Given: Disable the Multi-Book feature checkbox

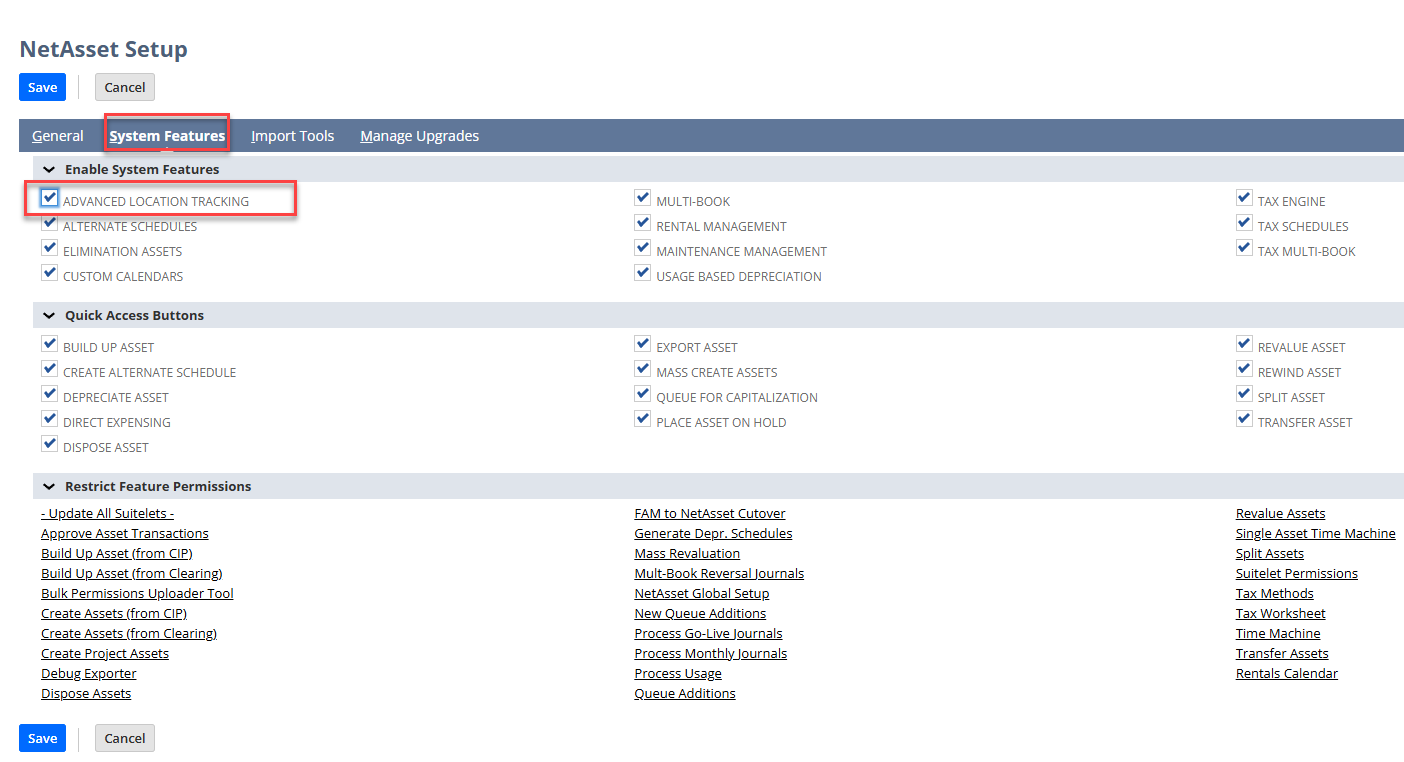Looking at the screenshot, I should point(643,197).
